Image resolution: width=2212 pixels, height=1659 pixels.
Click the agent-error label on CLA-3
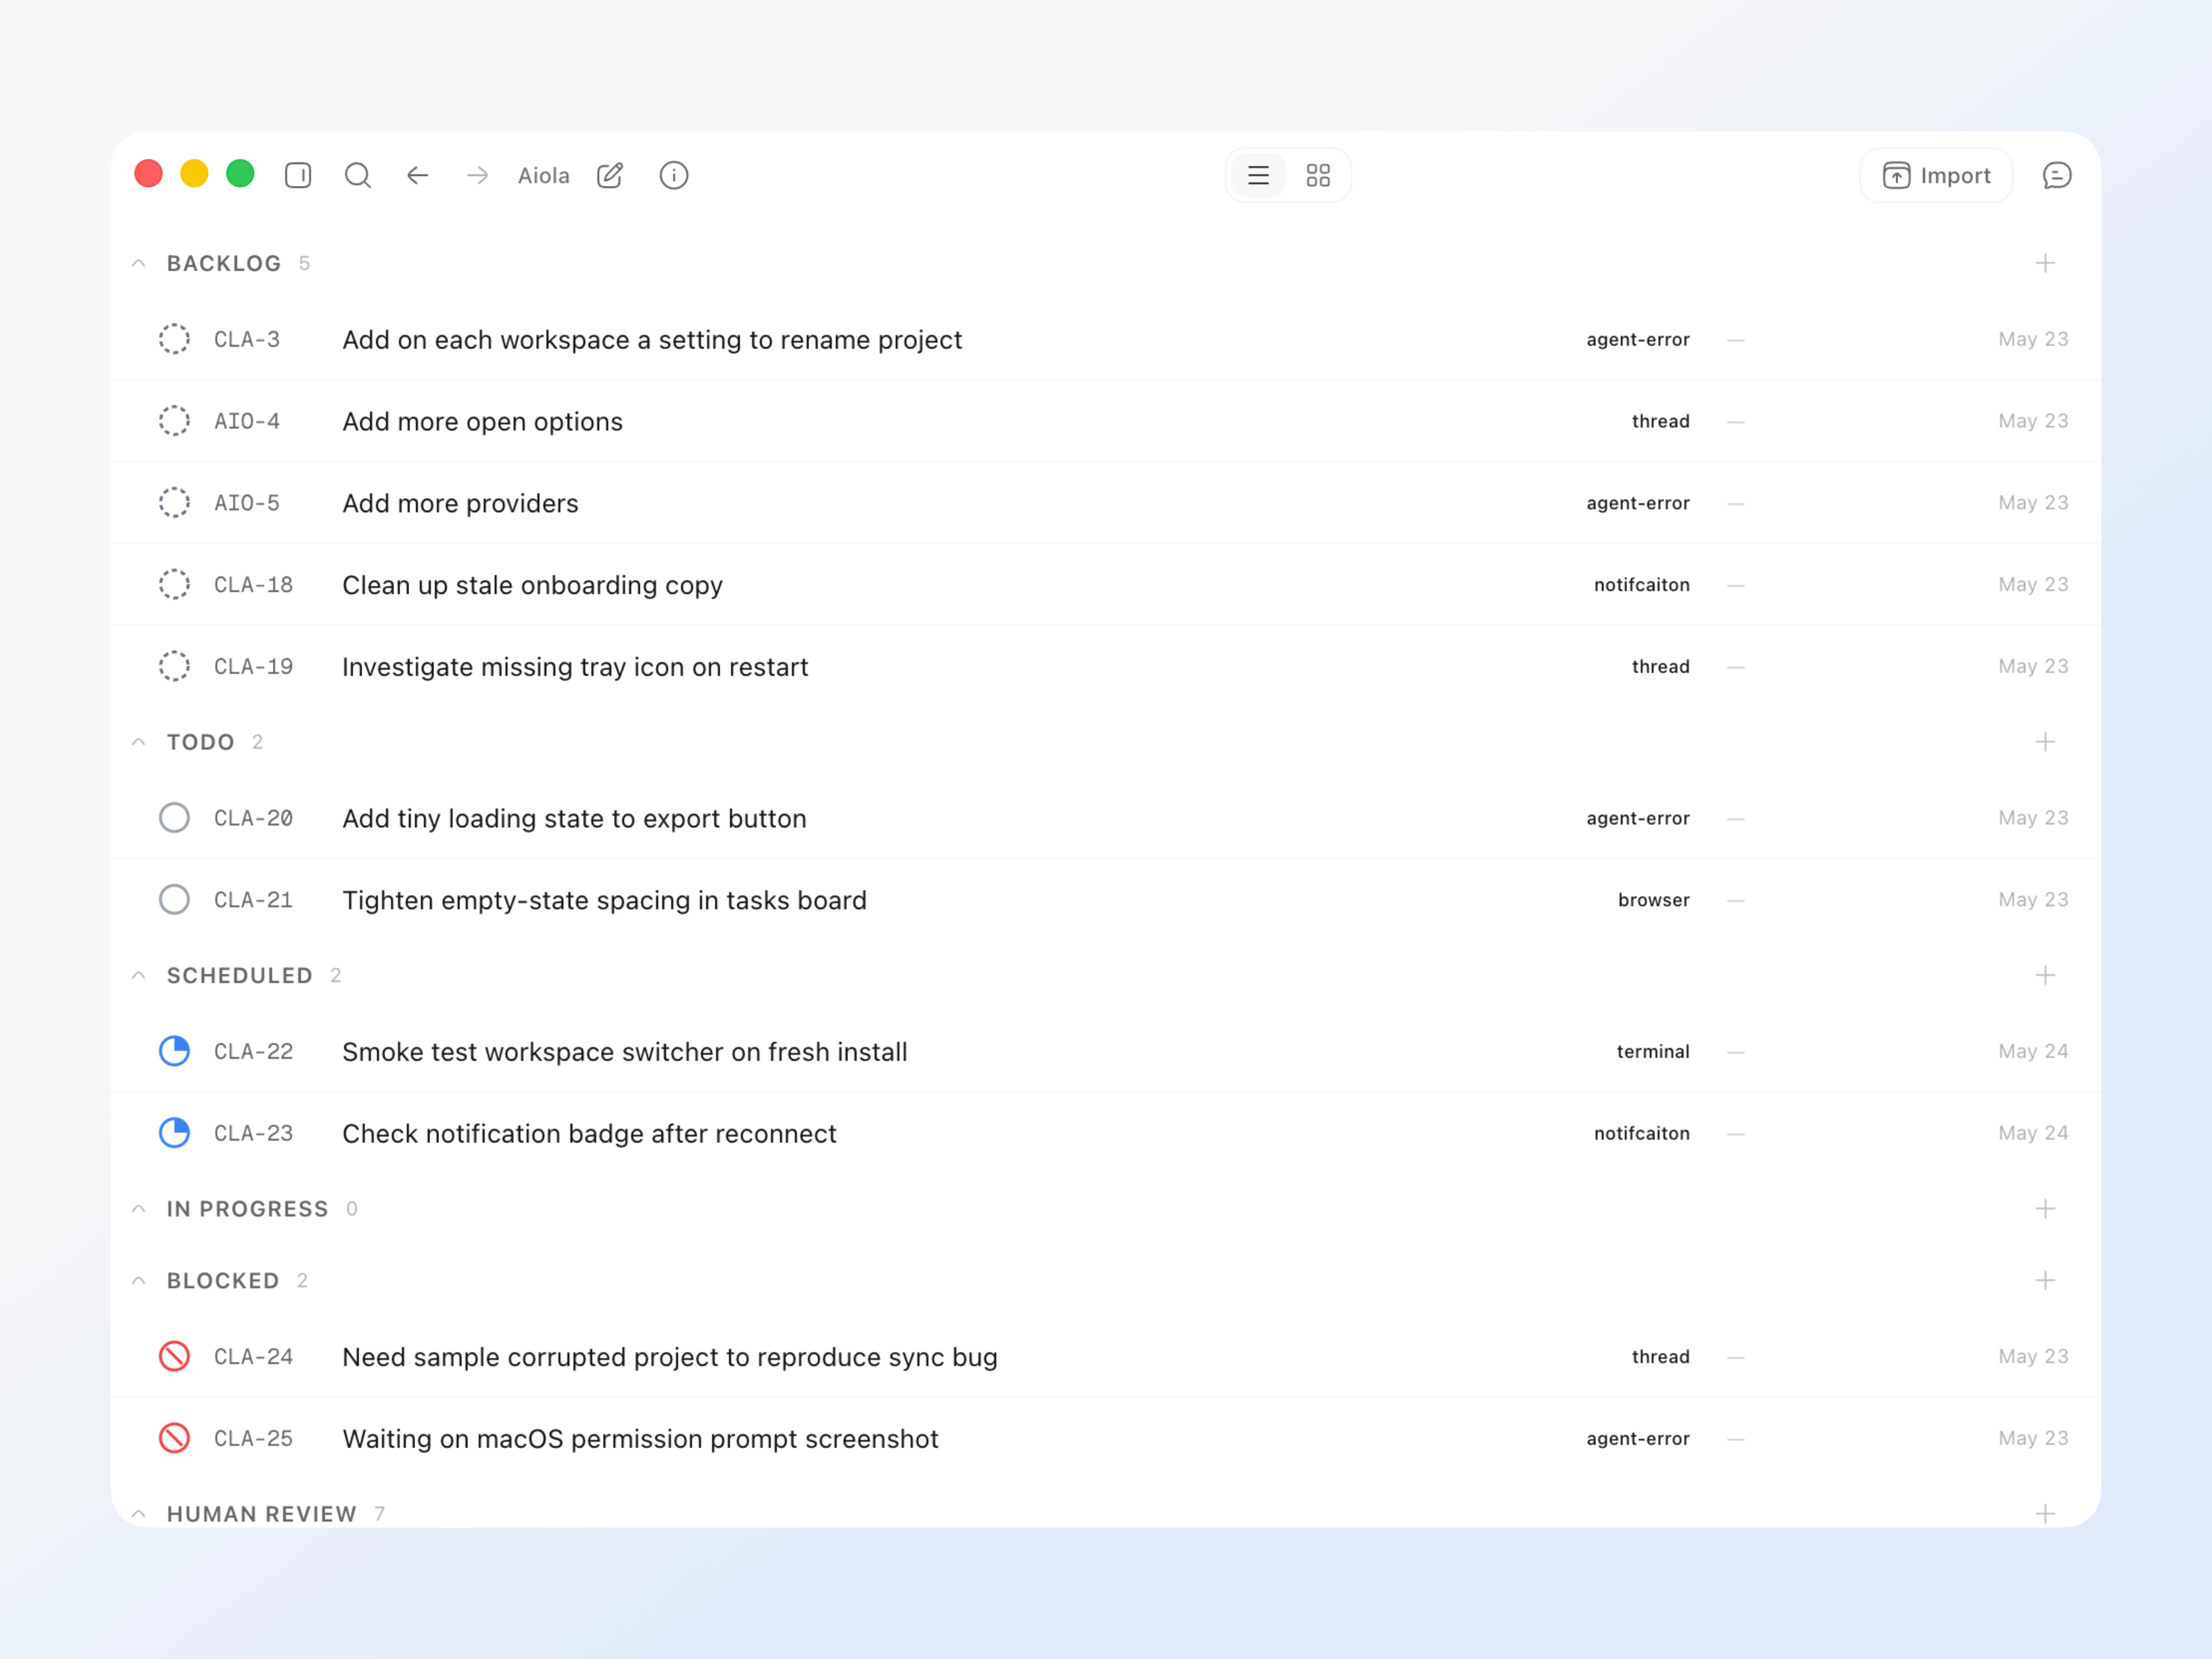pos(1638,340)
